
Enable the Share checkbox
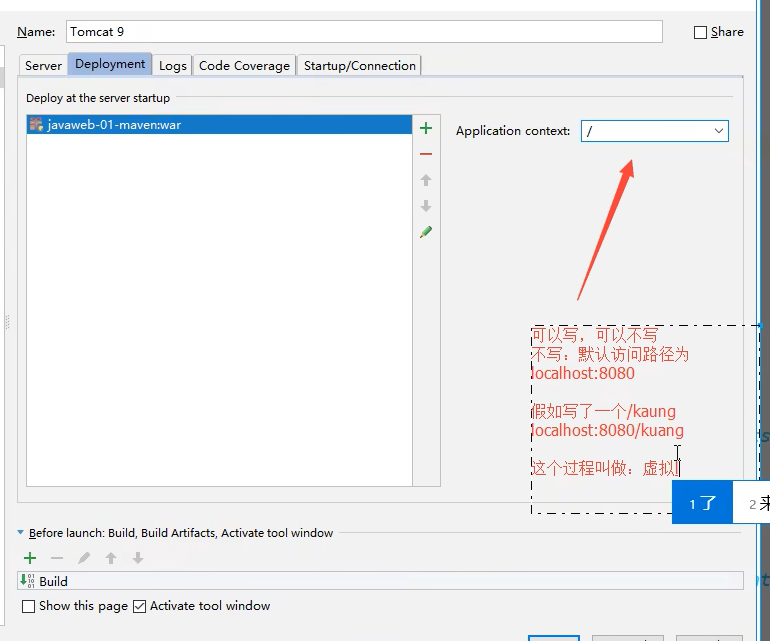click(700, 32)
